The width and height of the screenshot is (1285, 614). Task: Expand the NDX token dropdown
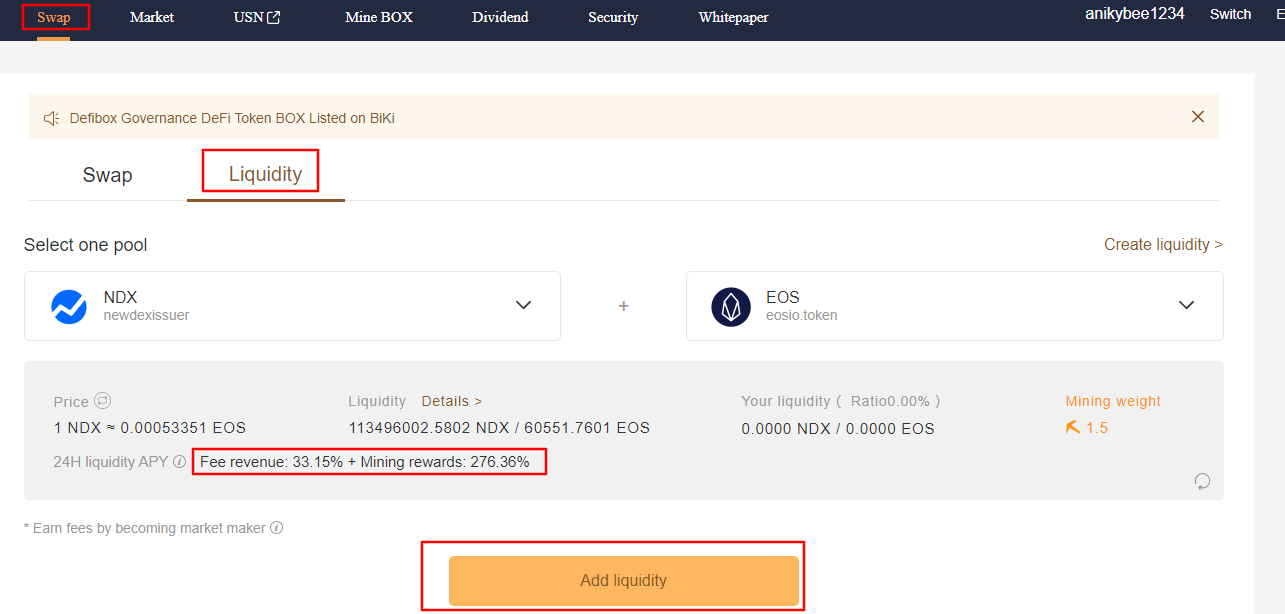(x=523, y=305)
